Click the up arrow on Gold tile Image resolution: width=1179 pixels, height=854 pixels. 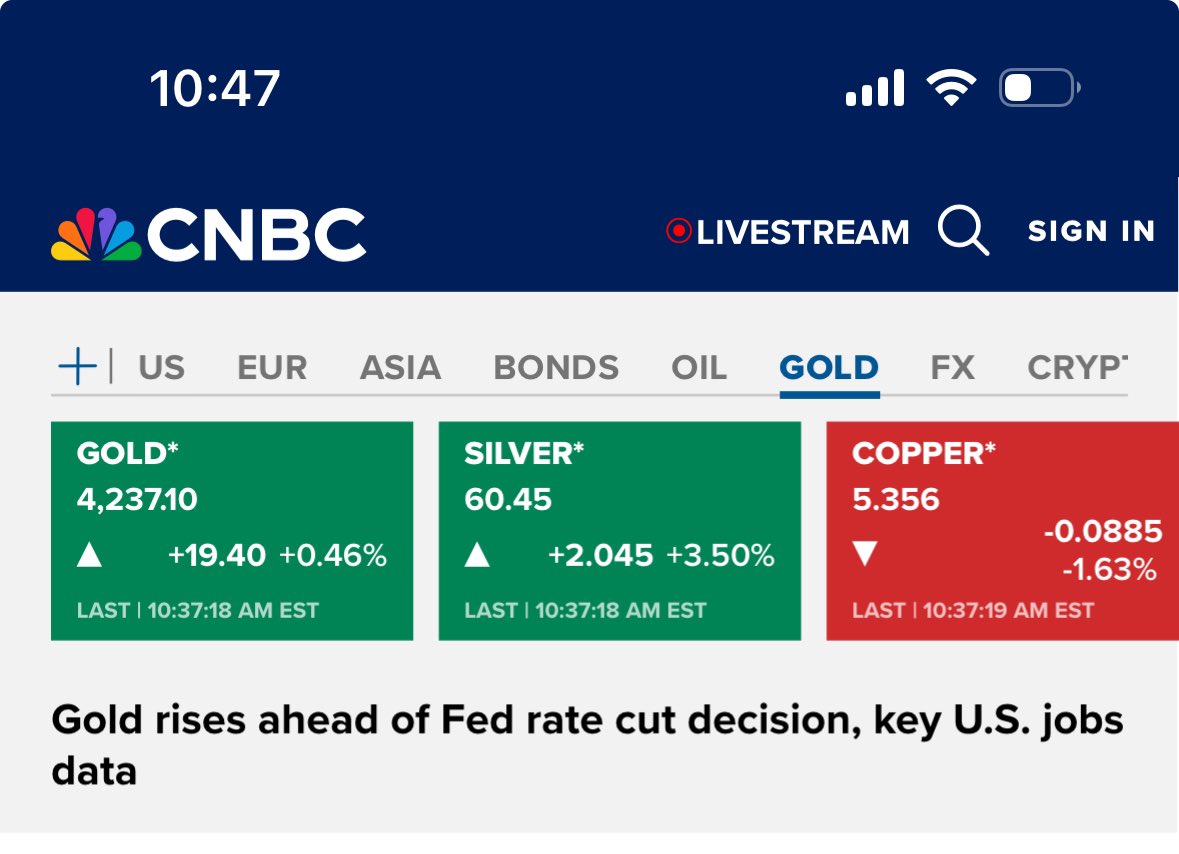[x=90, y=555]
